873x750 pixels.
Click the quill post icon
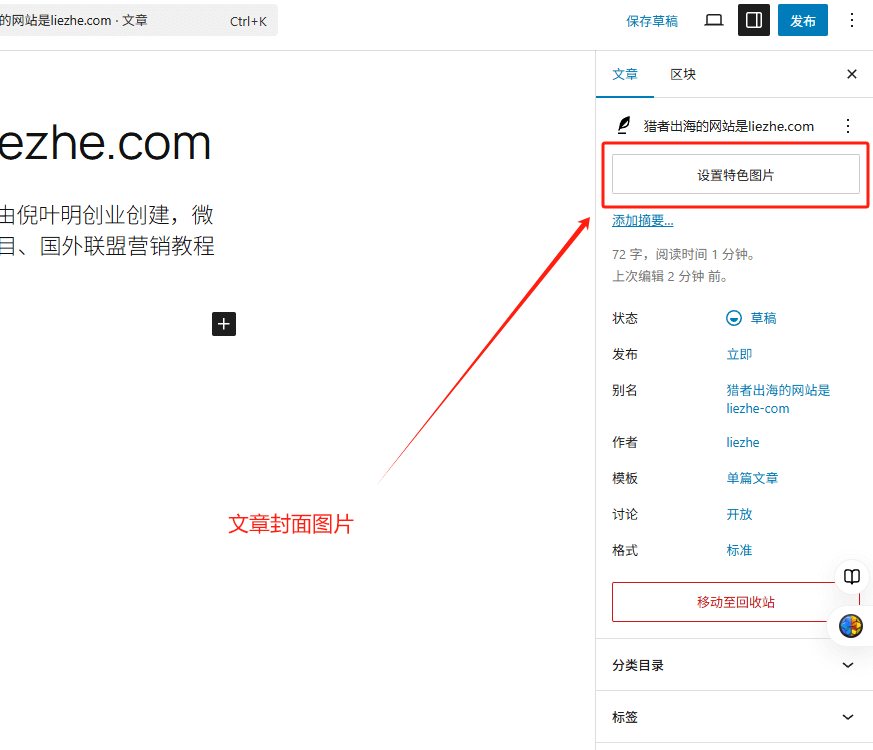624,126
